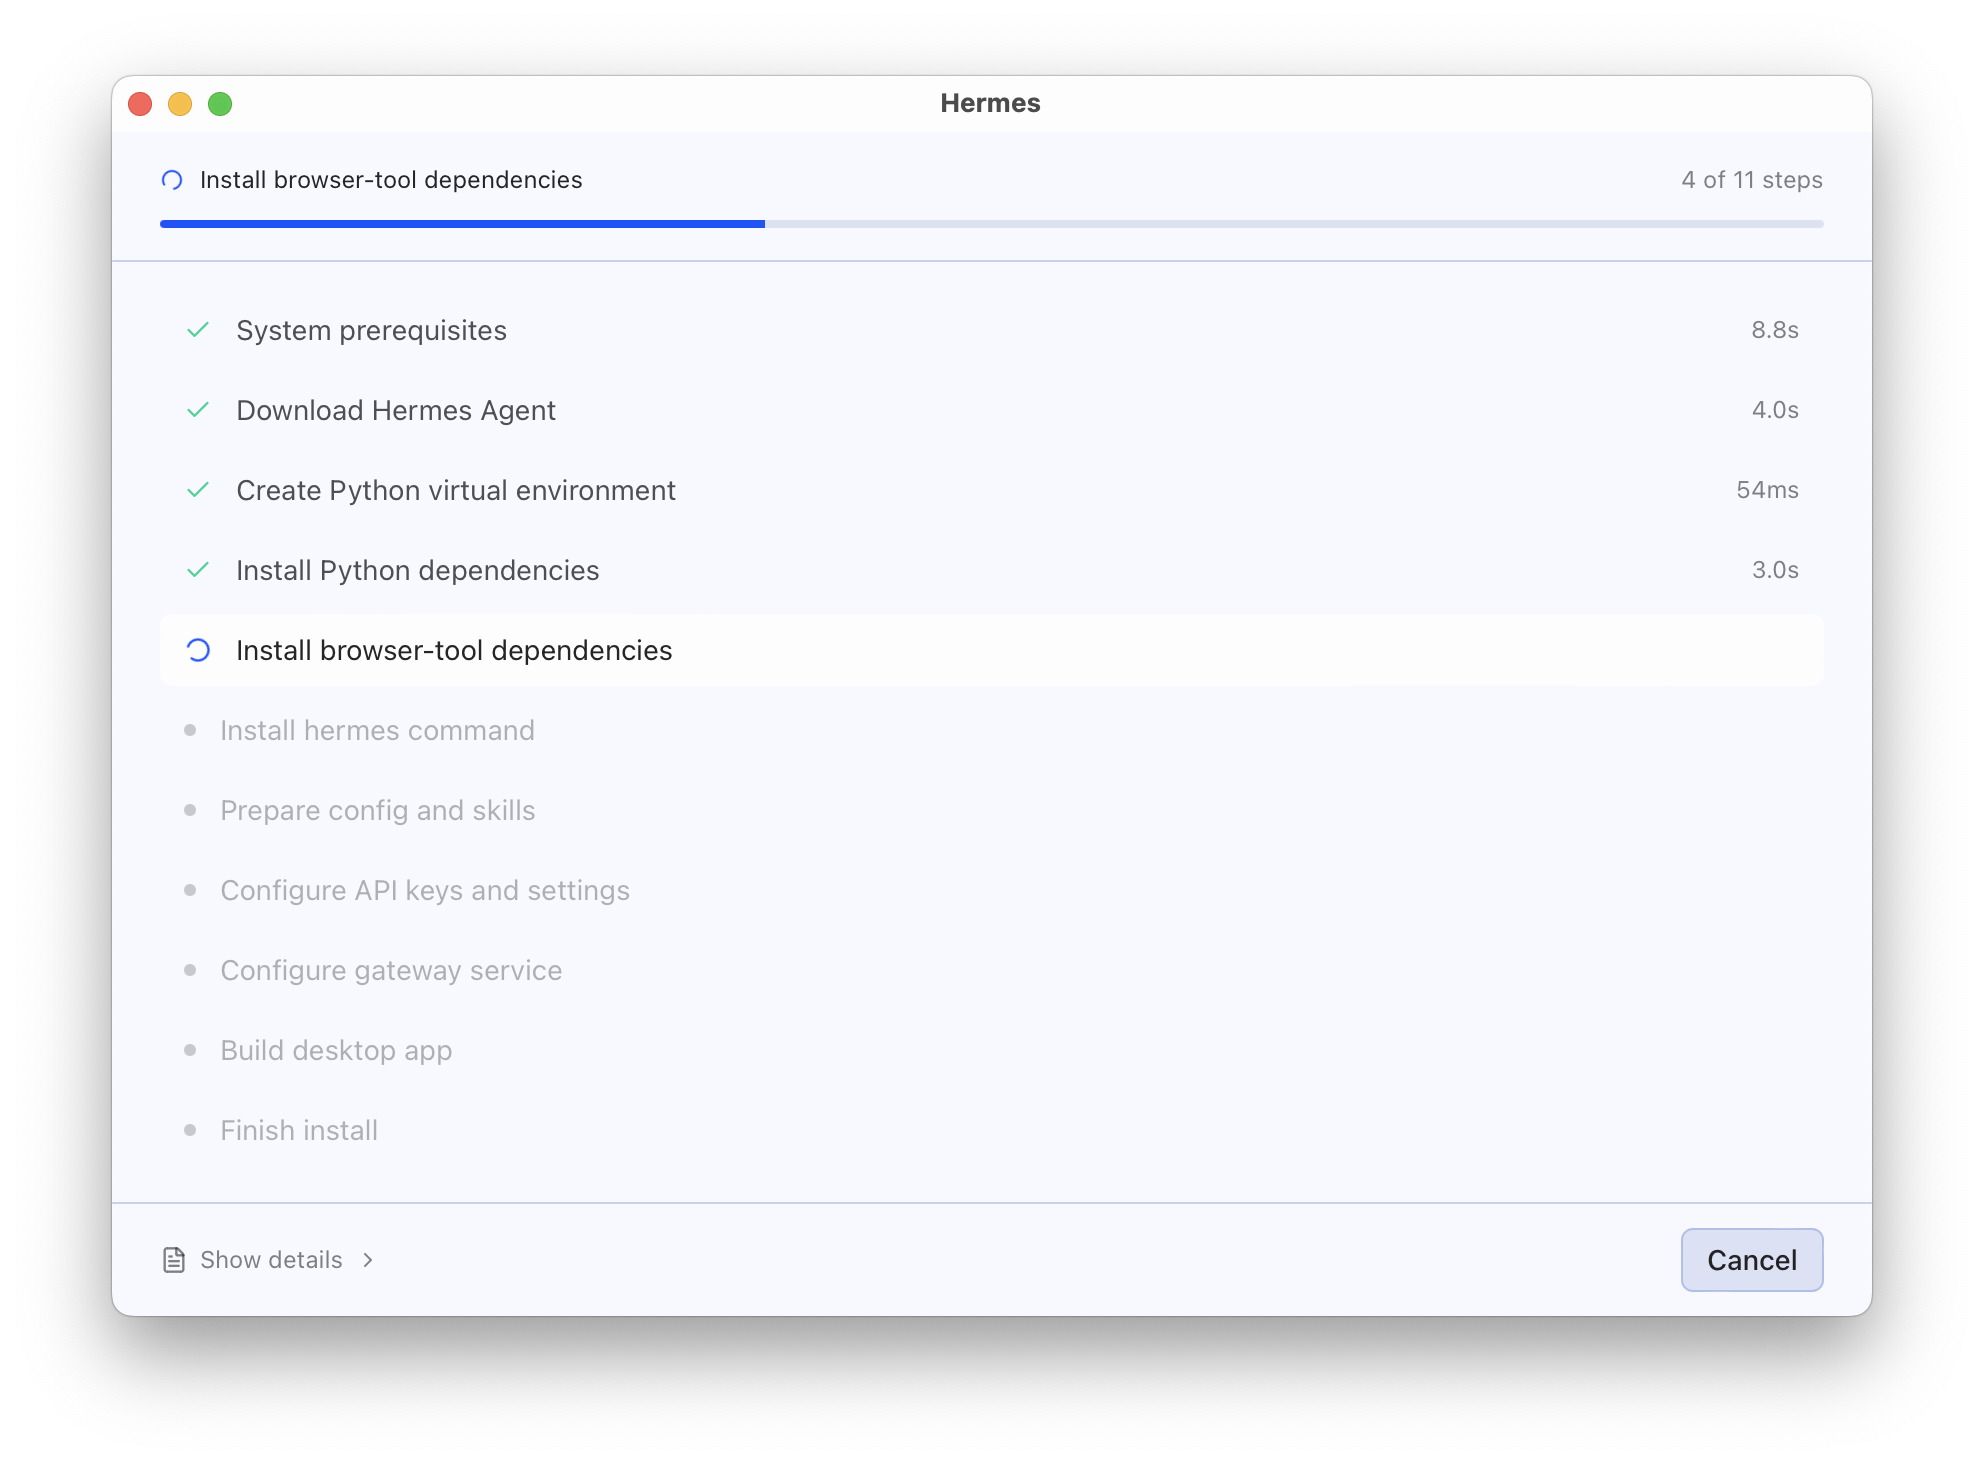
Task: Minimize the Hermes window with the yellow button
Action: click(180, 104)
